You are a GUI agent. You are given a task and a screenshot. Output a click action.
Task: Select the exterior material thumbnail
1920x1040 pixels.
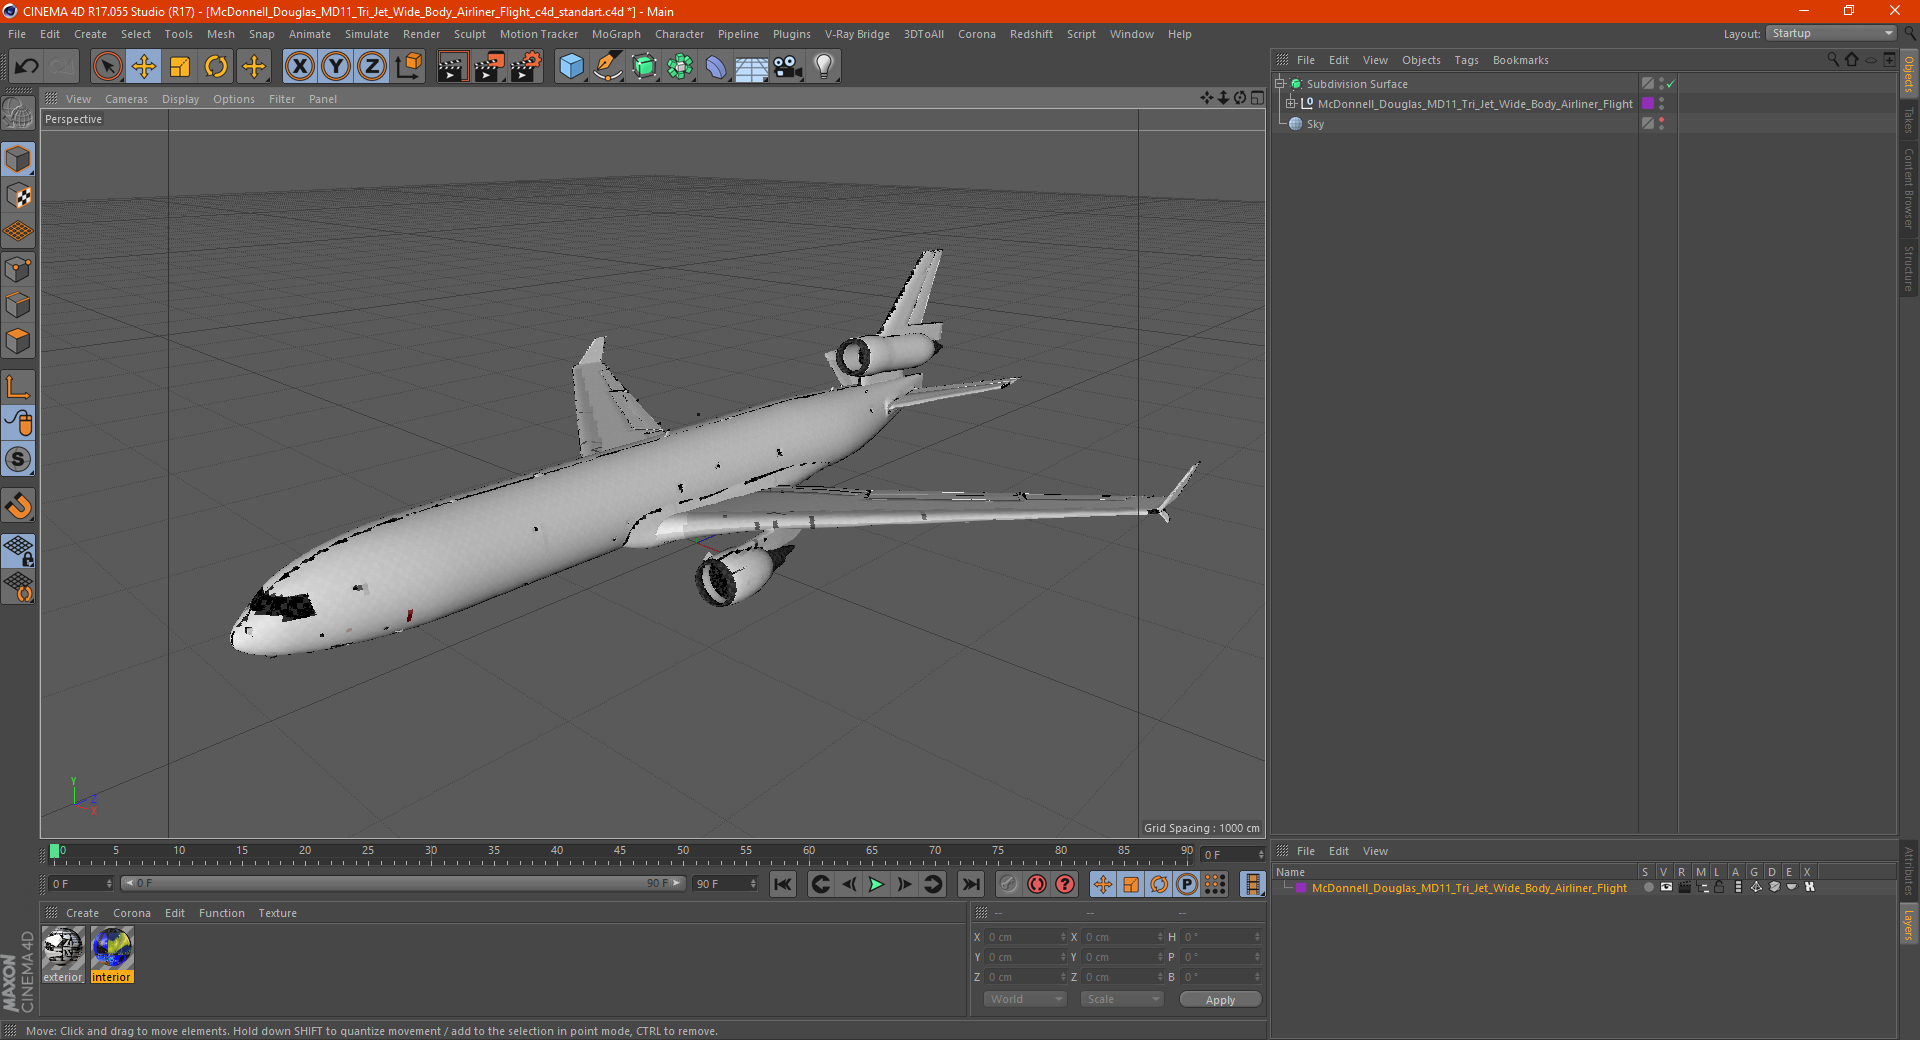63,954
